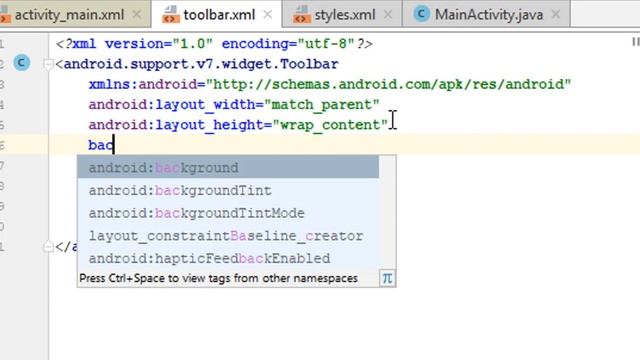Click the class icon on MainActivity.java tab

(x=421, y=14)
